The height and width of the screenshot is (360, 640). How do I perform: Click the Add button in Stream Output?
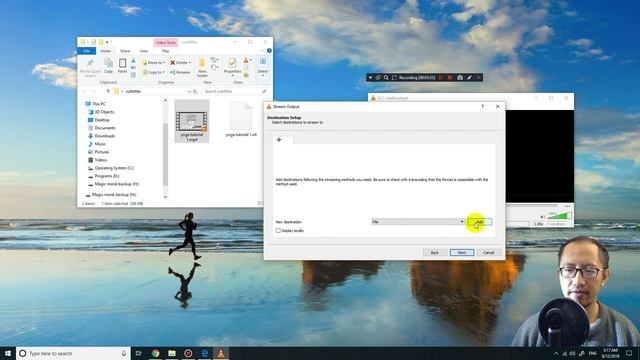(480, 222)
